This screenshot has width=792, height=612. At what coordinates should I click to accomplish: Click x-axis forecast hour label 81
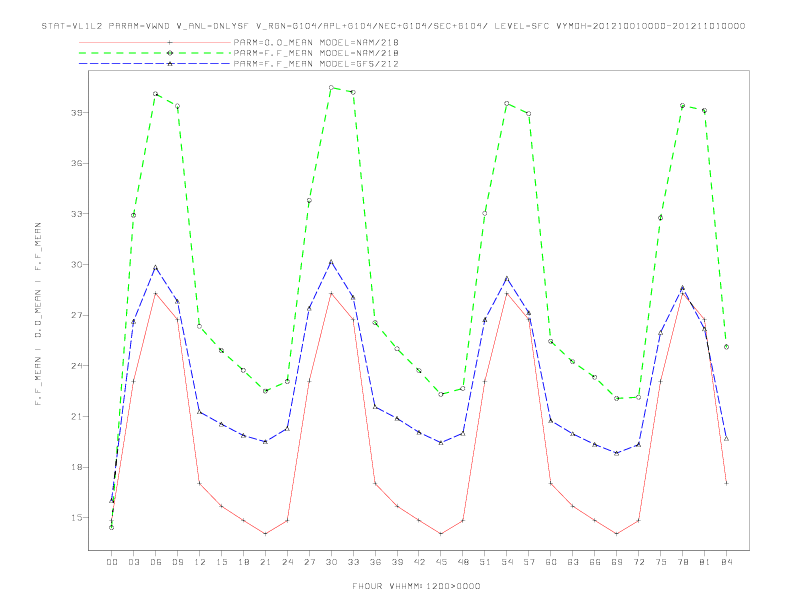point(705,562)
